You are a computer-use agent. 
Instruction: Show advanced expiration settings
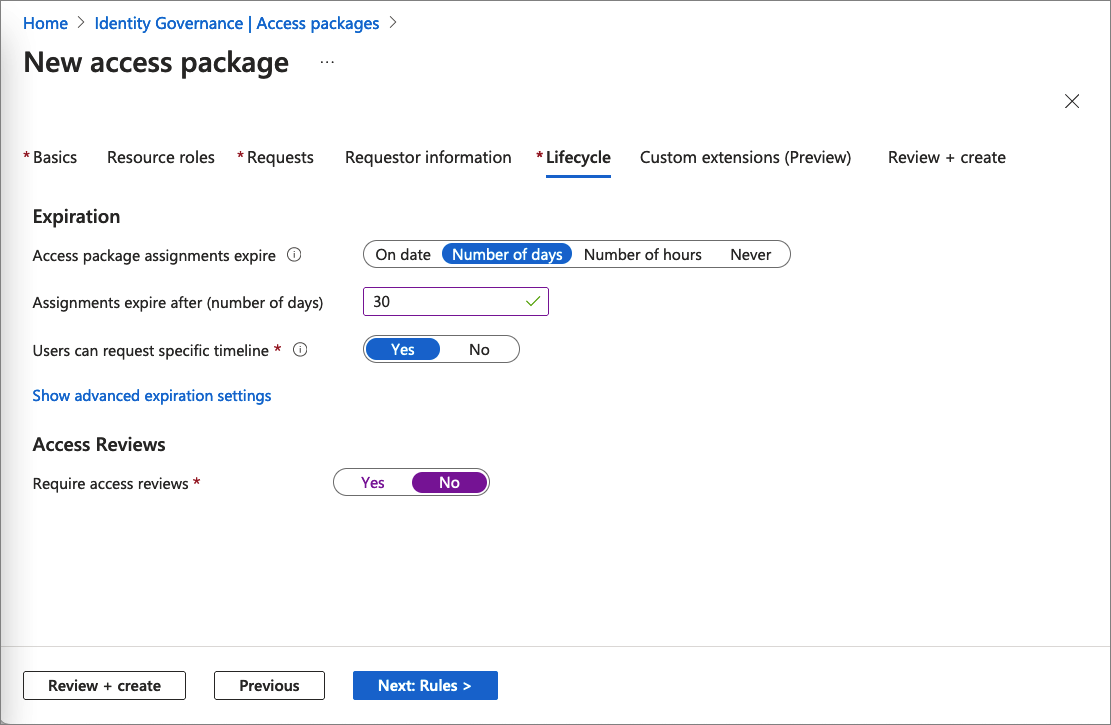[152, 396]
